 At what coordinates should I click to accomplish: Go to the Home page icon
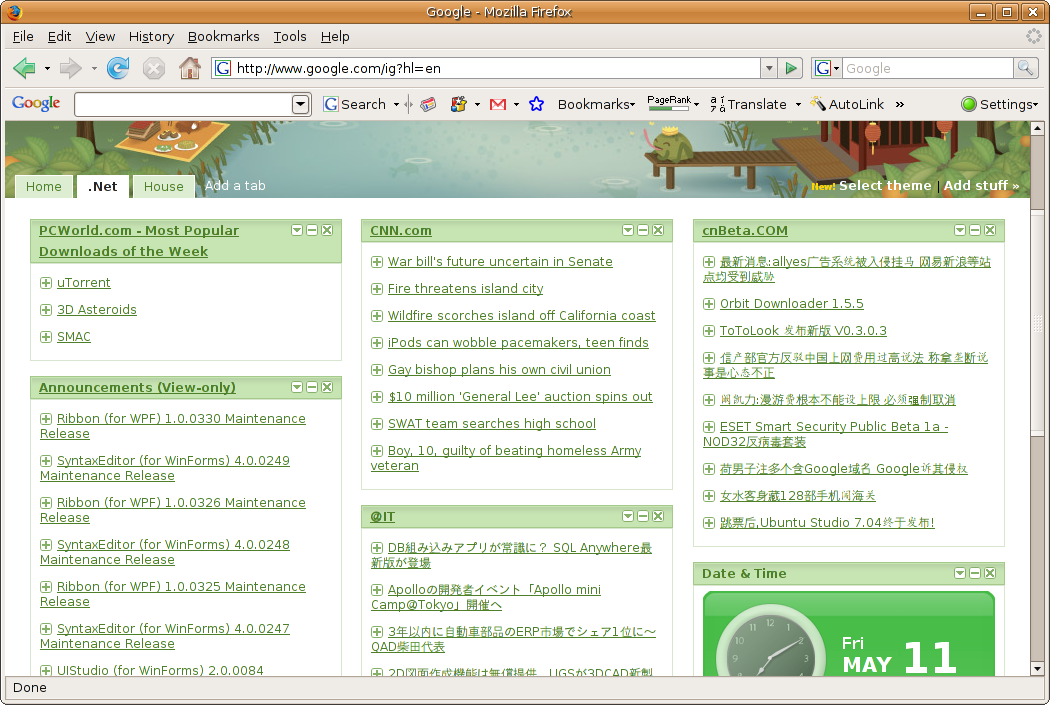coord(190,68)
